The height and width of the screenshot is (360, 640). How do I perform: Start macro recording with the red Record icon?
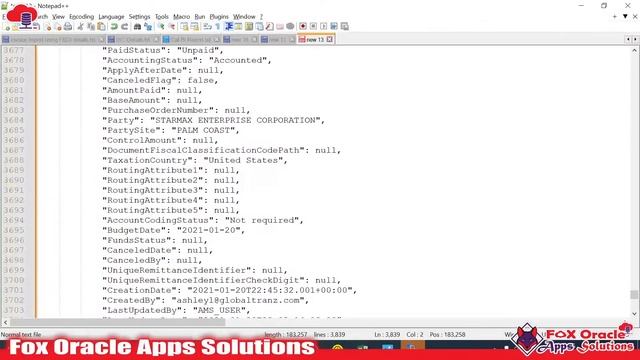[303, 27]
